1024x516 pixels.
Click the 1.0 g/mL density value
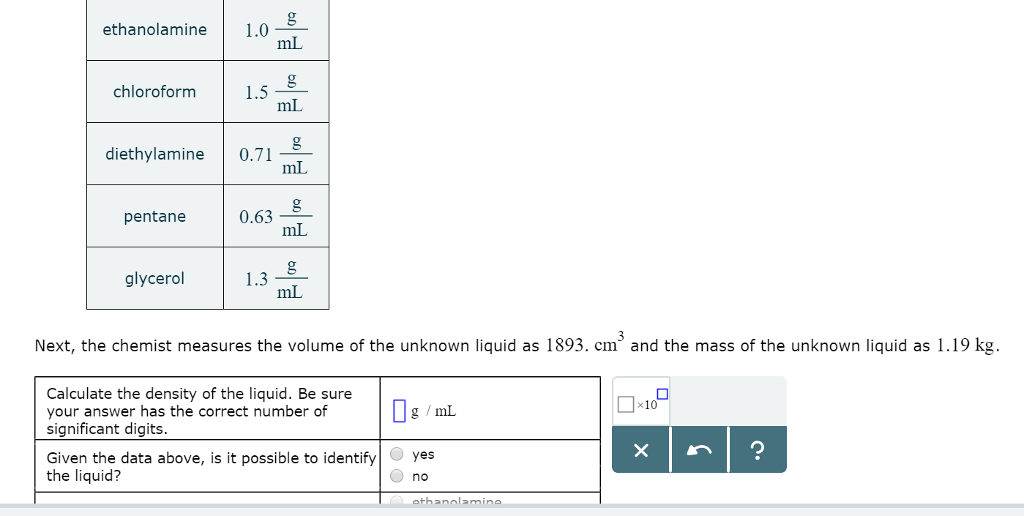(x=276, y=30)
